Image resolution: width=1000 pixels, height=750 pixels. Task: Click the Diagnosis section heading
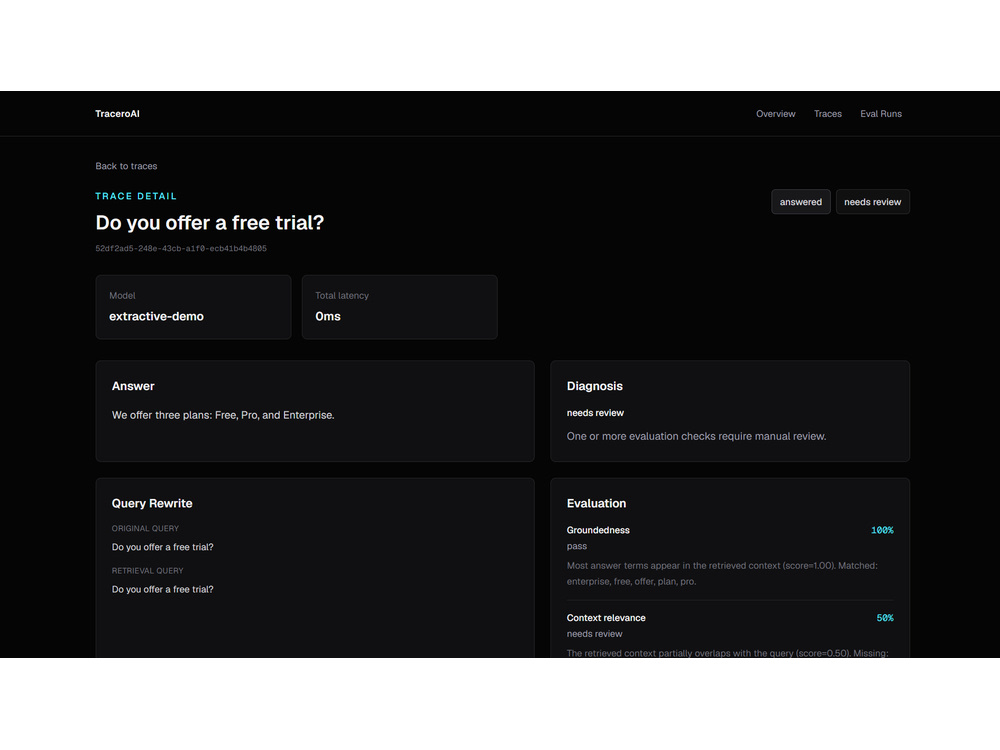tap(594, 386)
